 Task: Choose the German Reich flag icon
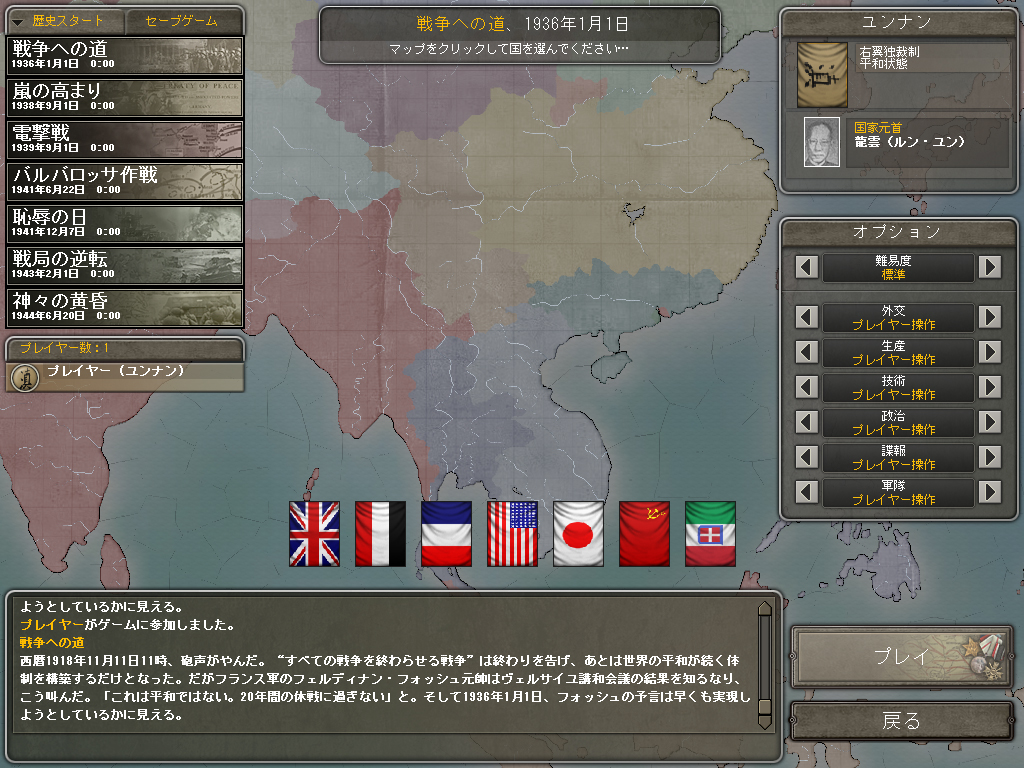point(380,534)
